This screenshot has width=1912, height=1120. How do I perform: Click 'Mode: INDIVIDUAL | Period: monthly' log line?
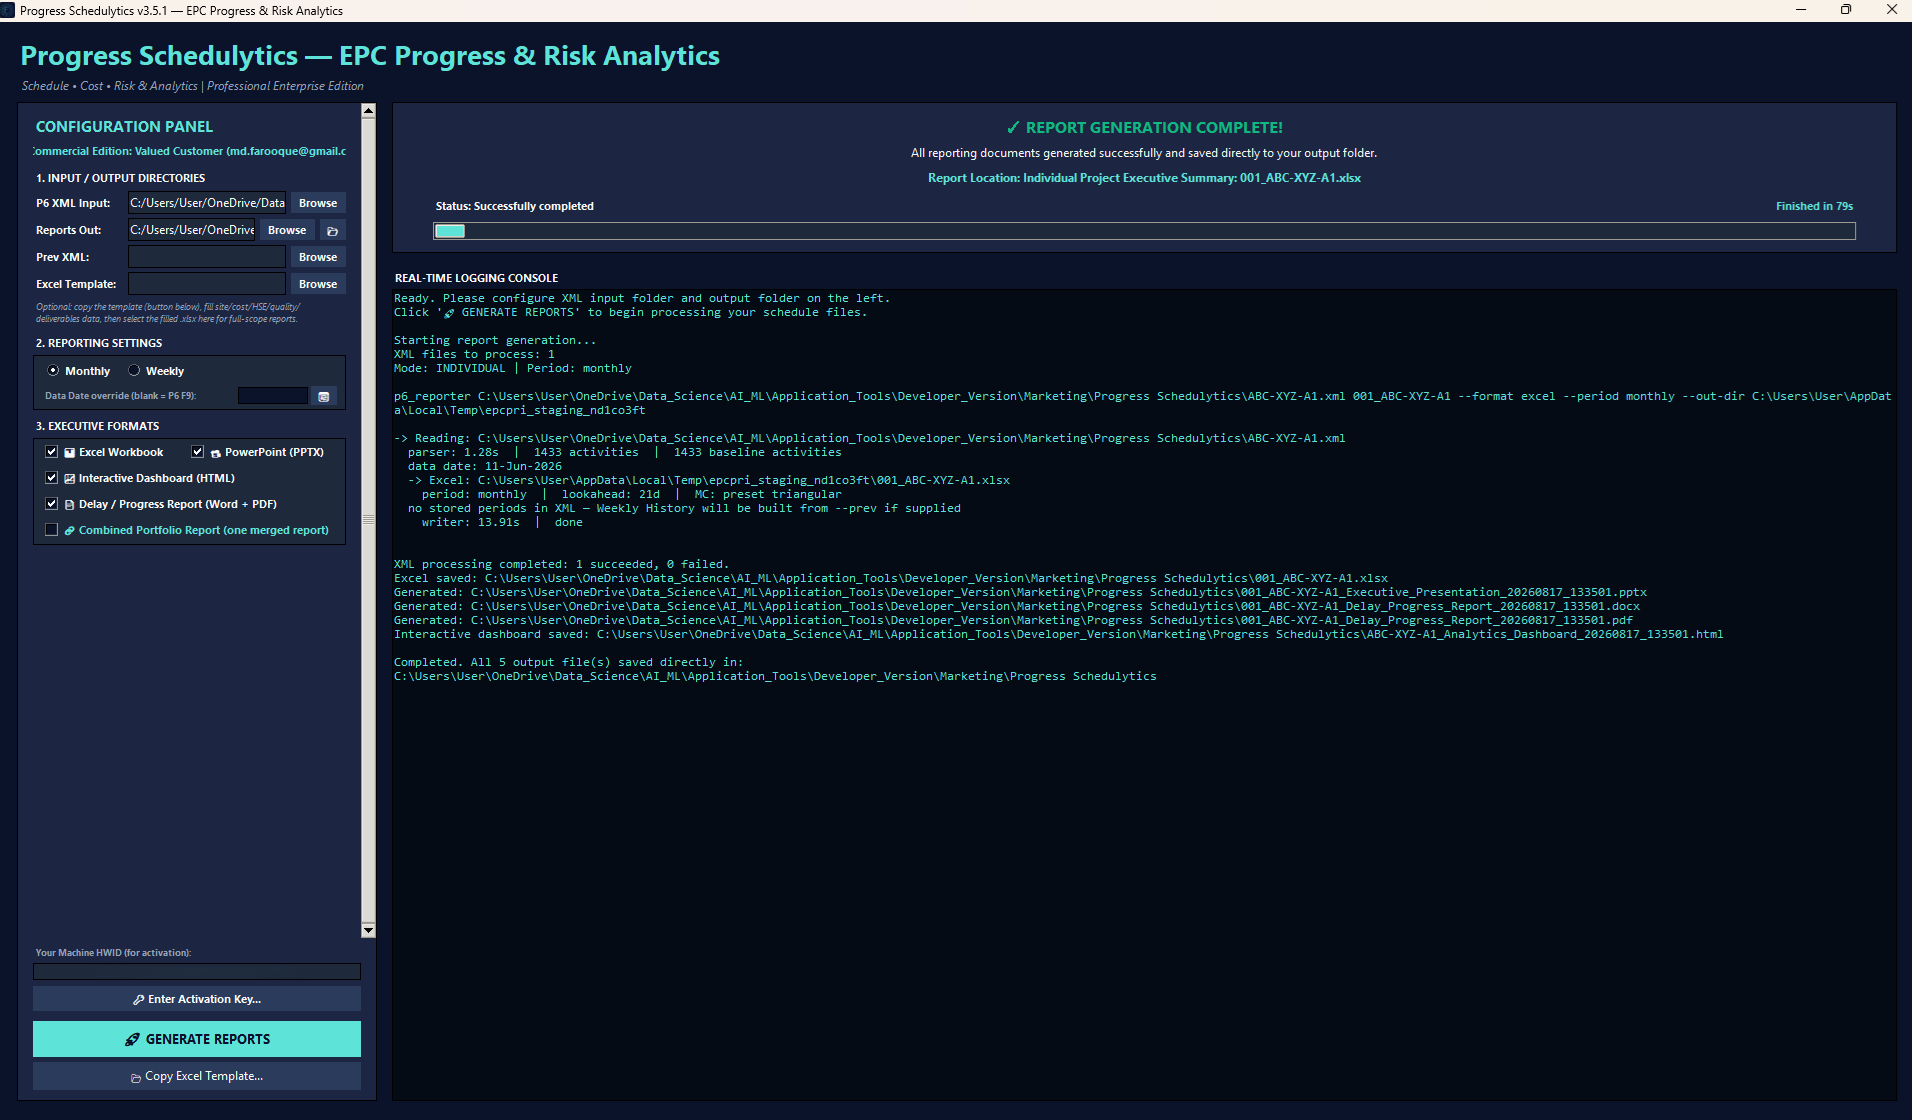click(x=513, y=368)
